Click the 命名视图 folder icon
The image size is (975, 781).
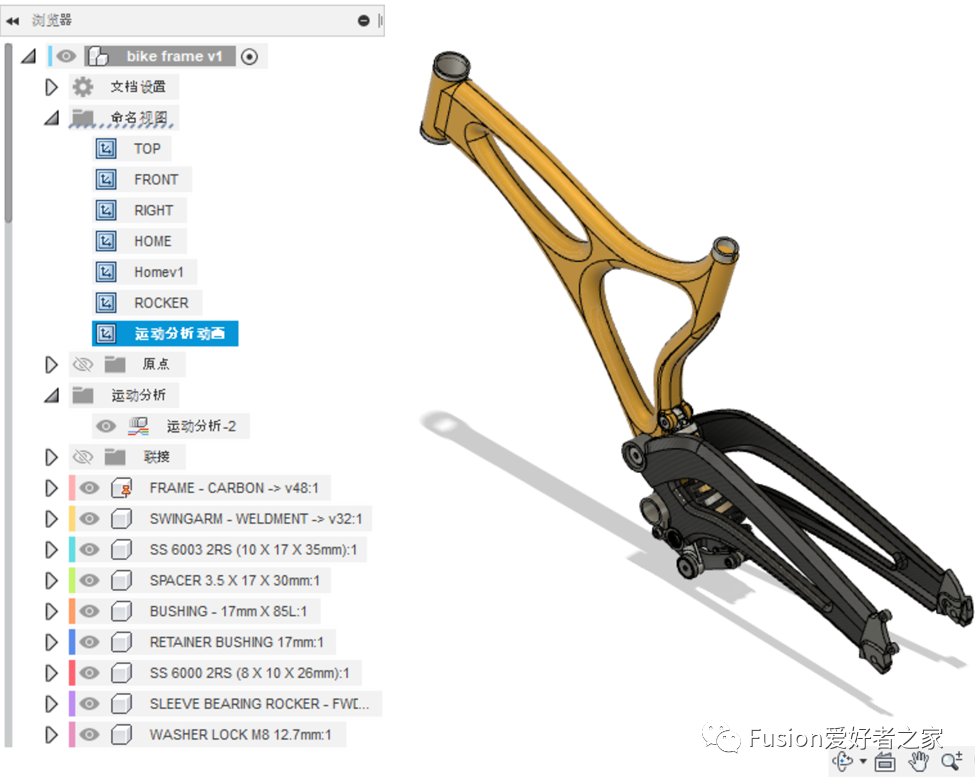point(82,117)
